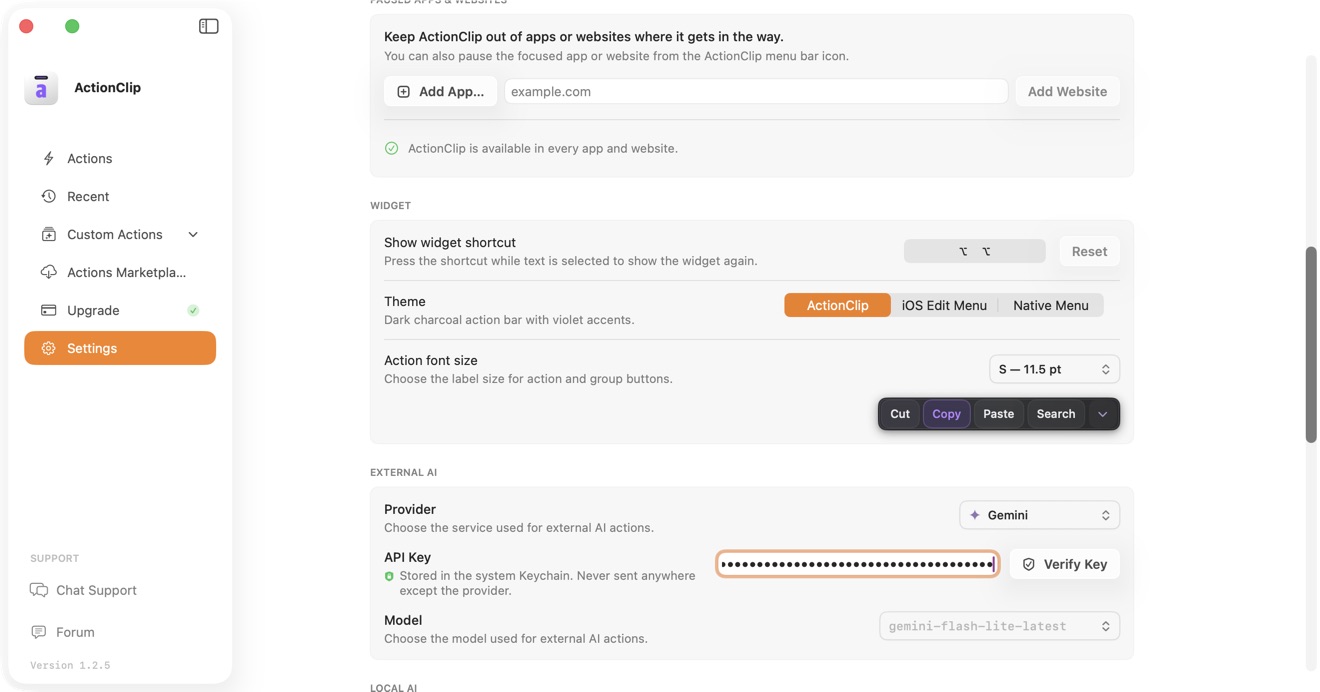Click the red close window button
The width and height of the screenshot is (1320, 692).
(26, 26)
